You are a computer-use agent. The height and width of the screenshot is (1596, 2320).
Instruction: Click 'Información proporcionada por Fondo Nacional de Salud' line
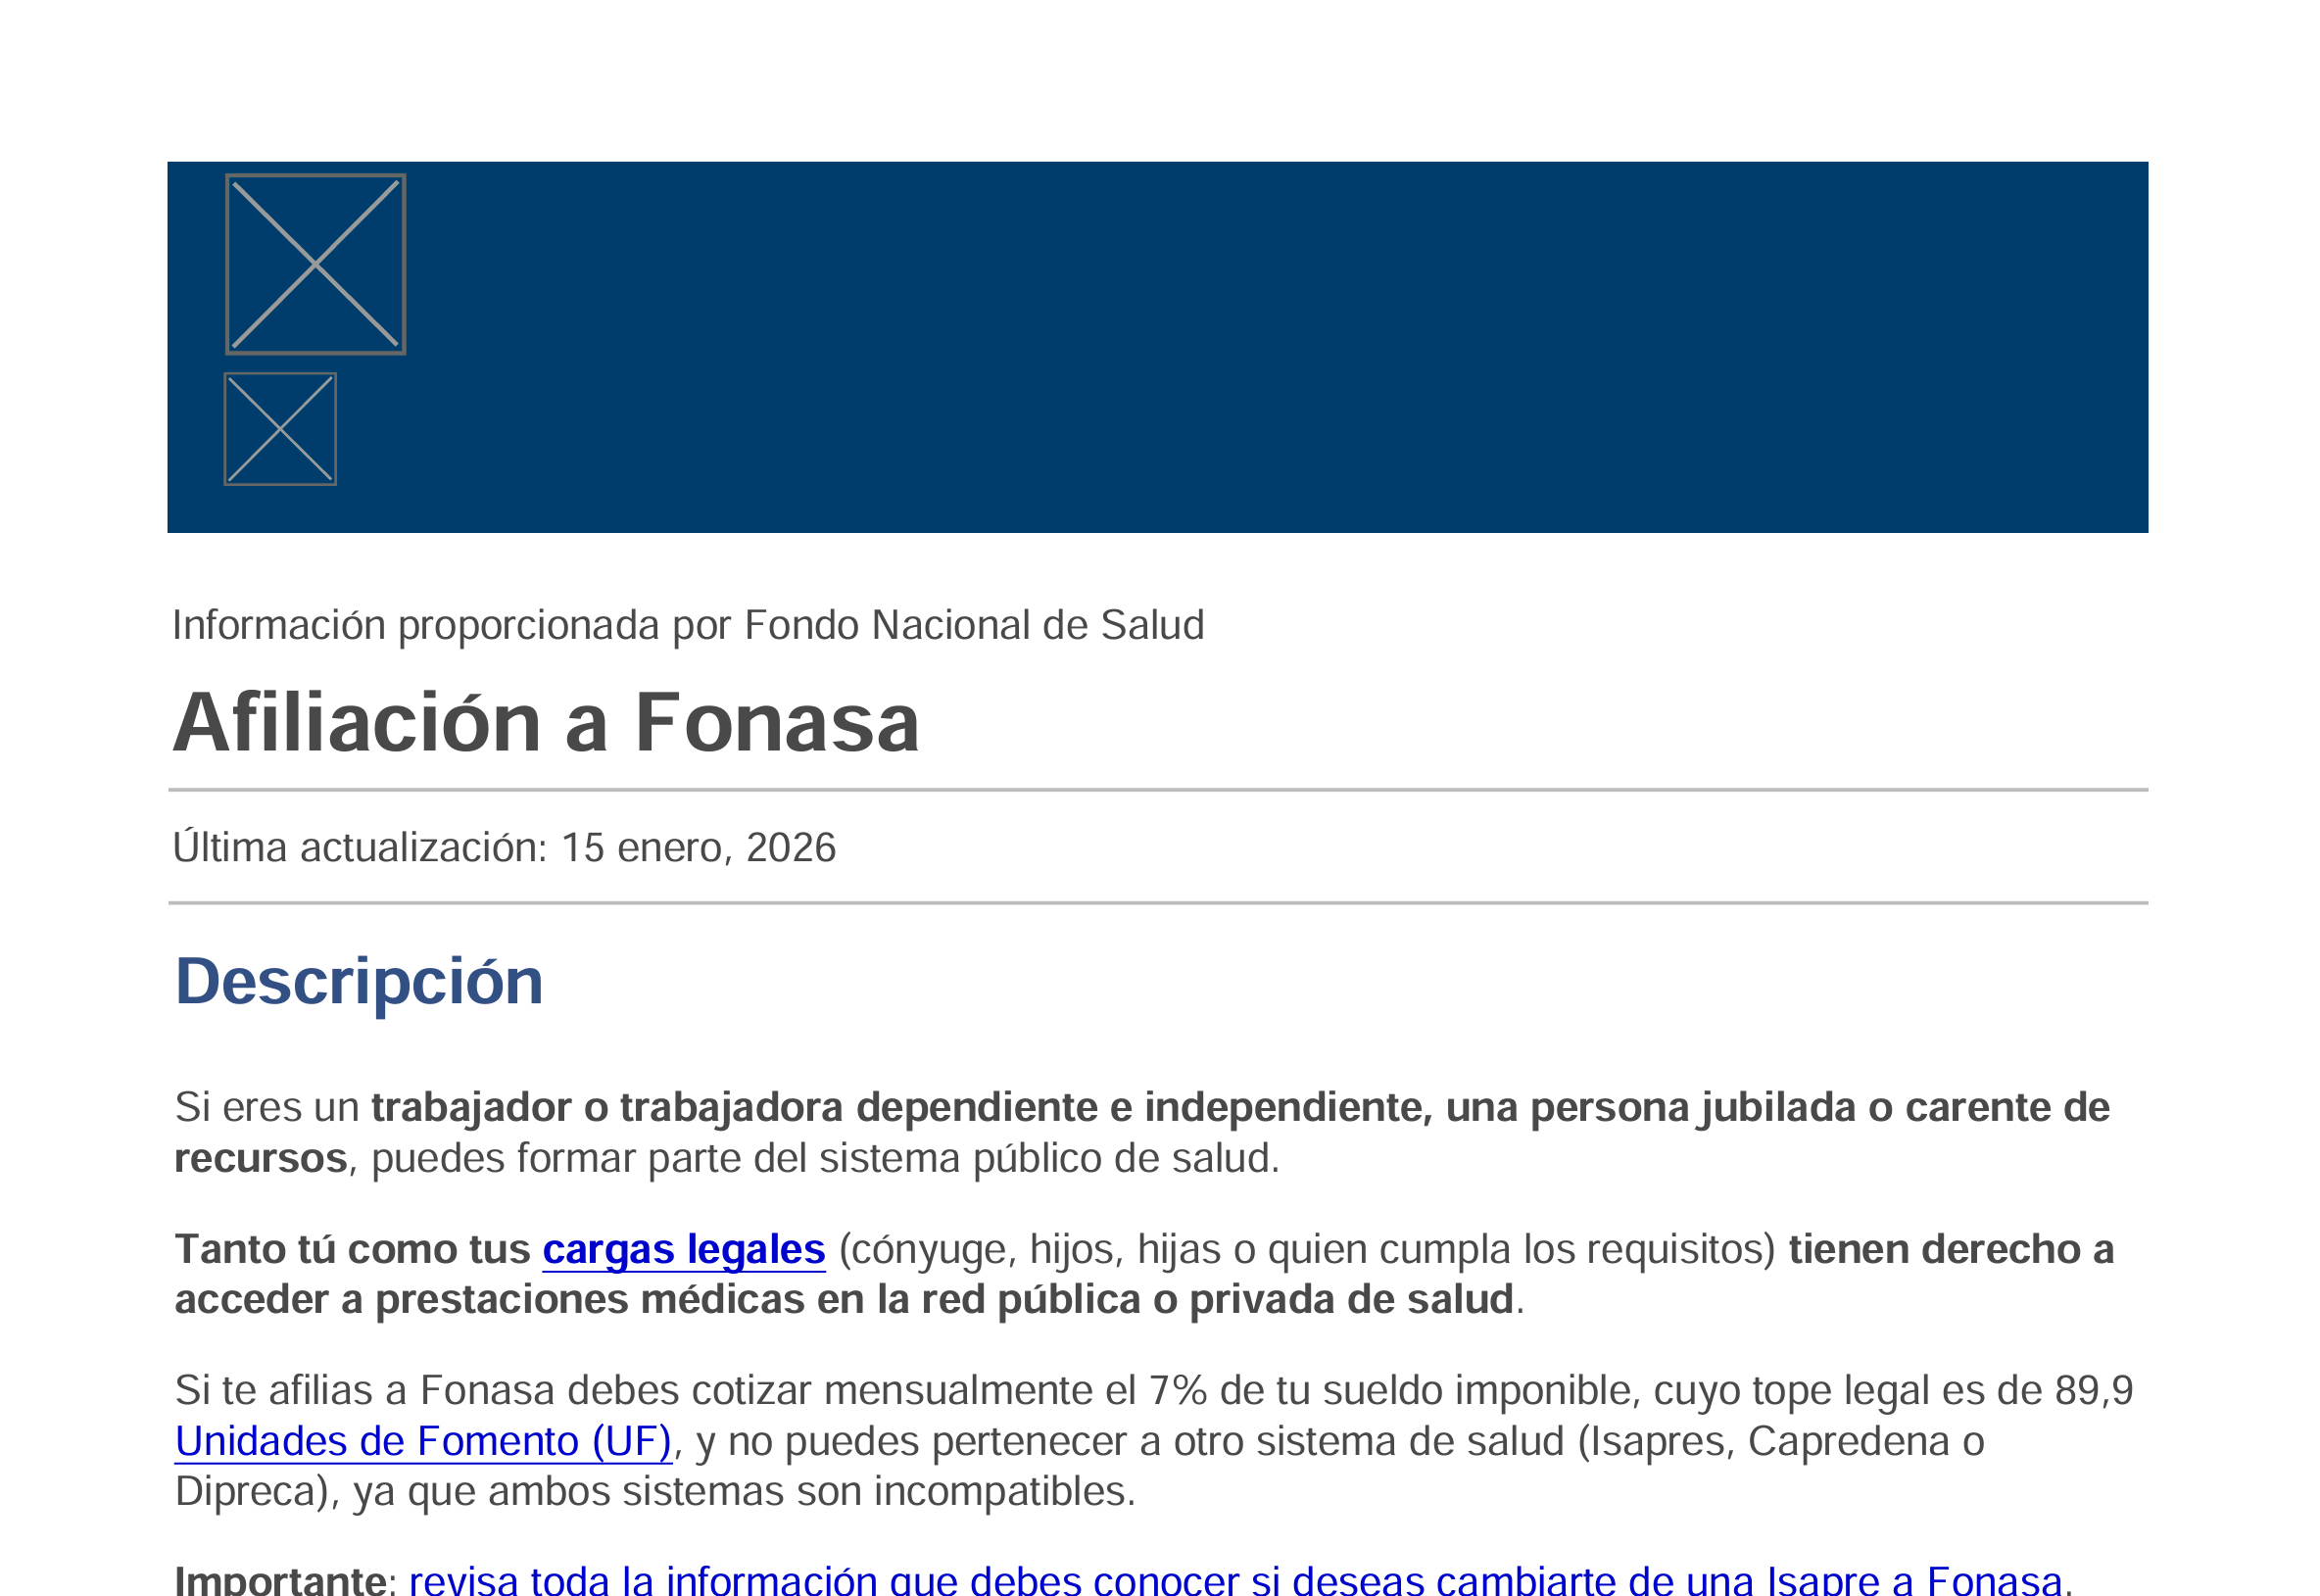pyautogui.click(x=687, y=625)
